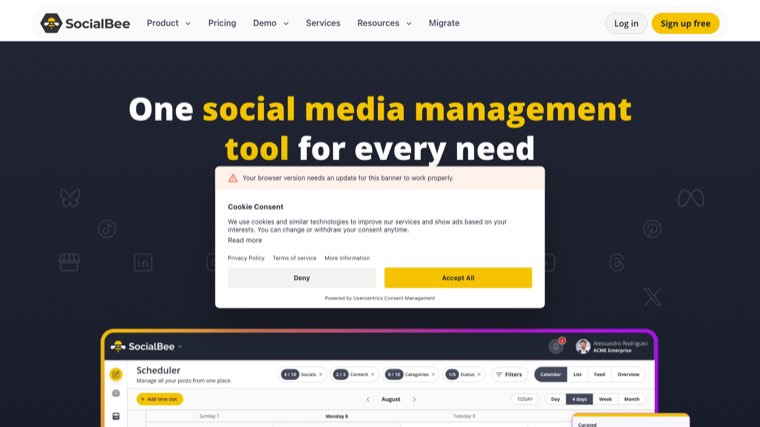This screenshot has height=427, width=760.
Task: Click the TikTok icon in the background
Action: 107,229
